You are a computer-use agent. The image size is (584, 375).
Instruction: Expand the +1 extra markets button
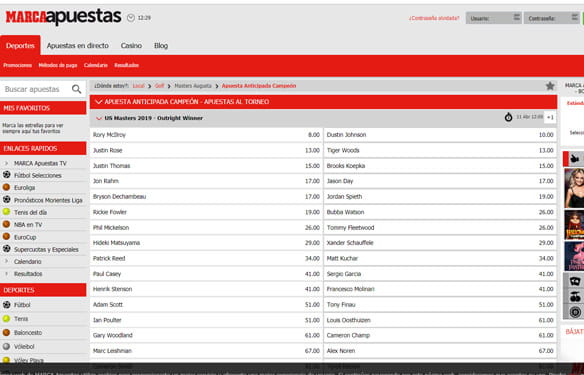(550, 117)
